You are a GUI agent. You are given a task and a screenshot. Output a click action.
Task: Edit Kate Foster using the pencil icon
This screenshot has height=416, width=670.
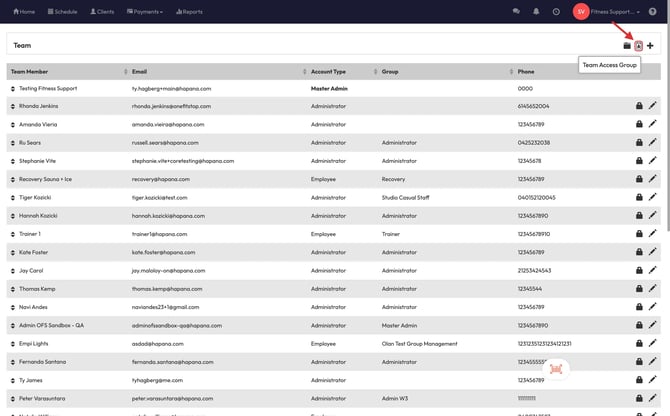[653, 252]
